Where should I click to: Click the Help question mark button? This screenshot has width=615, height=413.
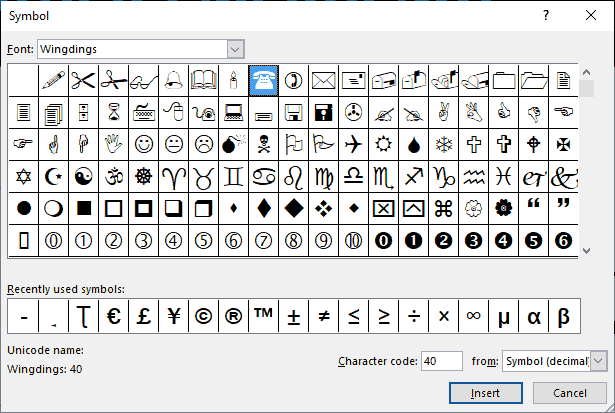click(x=546, y=15)
